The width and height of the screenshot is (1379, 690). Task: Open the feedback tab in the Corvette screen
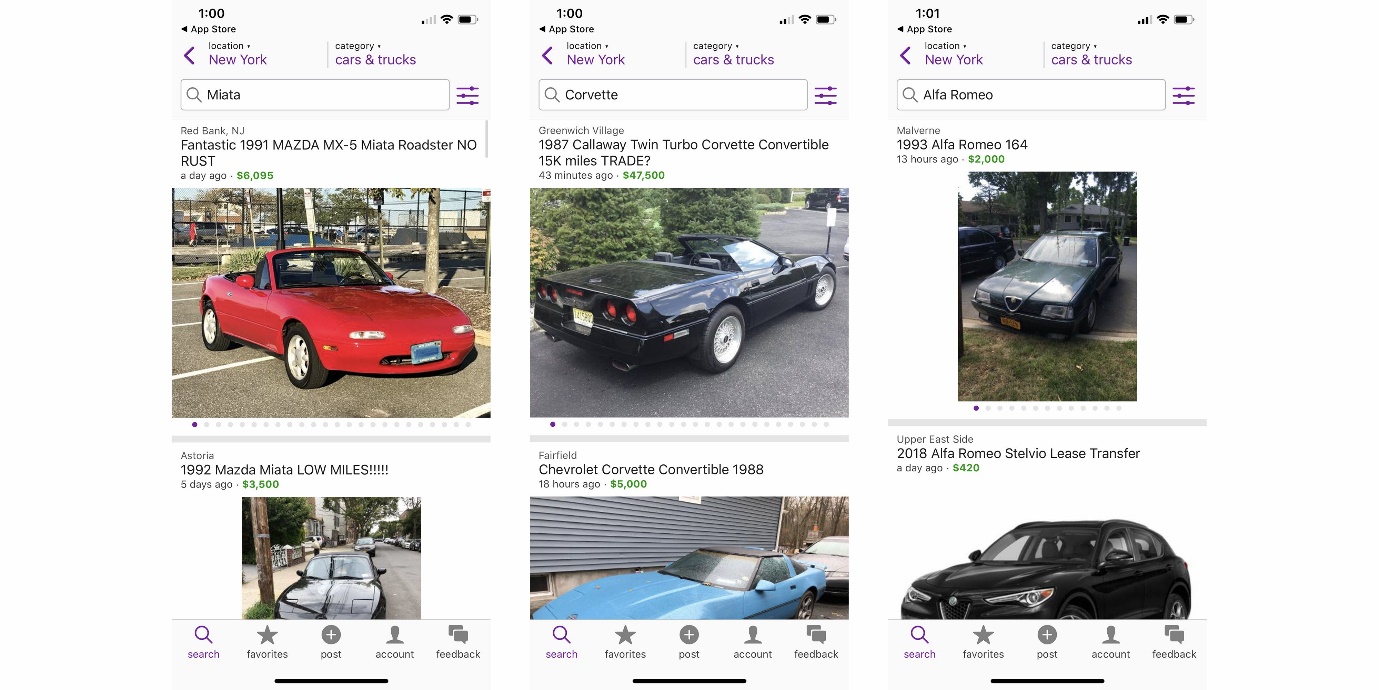pos(816,642)
